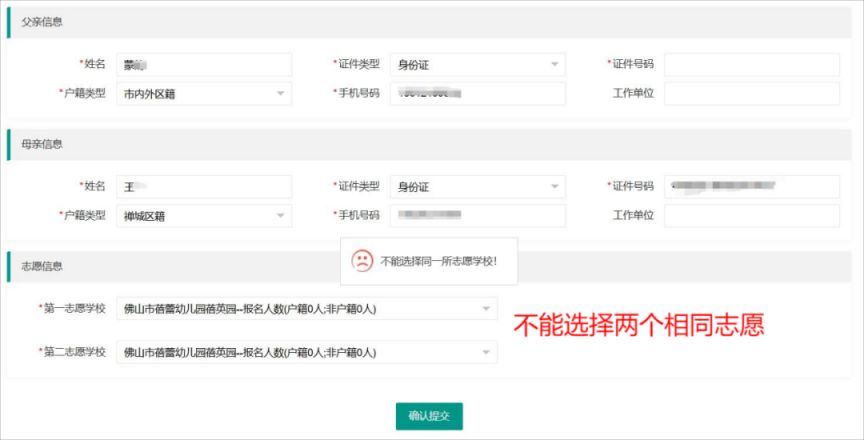Open the mother's 户籍类型 禅城区籍 dropdown
Image resolution: width=864 pixels, height=440 pixels.
point(204,216)
